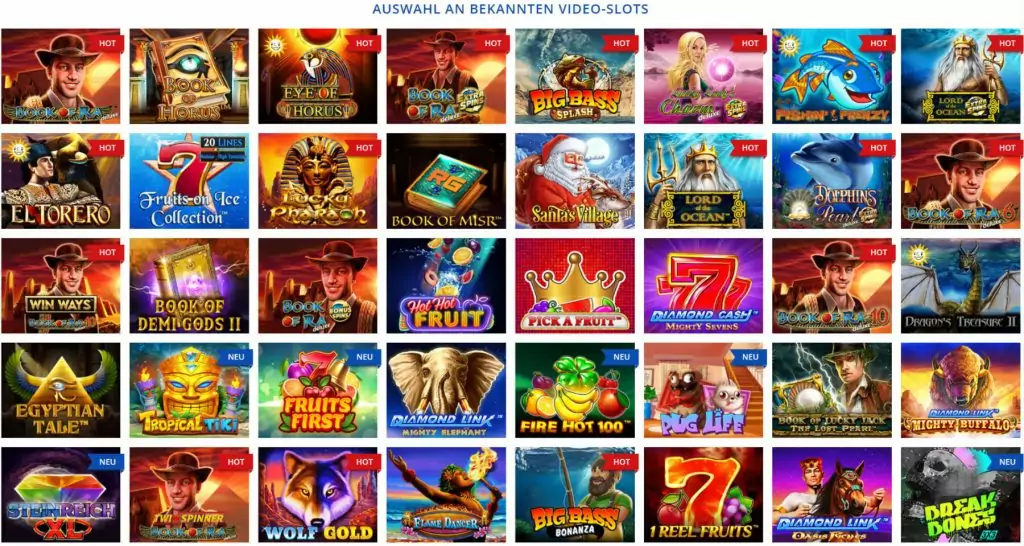1024x546 pixels.
Task: Launch the Dragon's Treasure II game
Action: pyautogui.click(x=961, y=285)
